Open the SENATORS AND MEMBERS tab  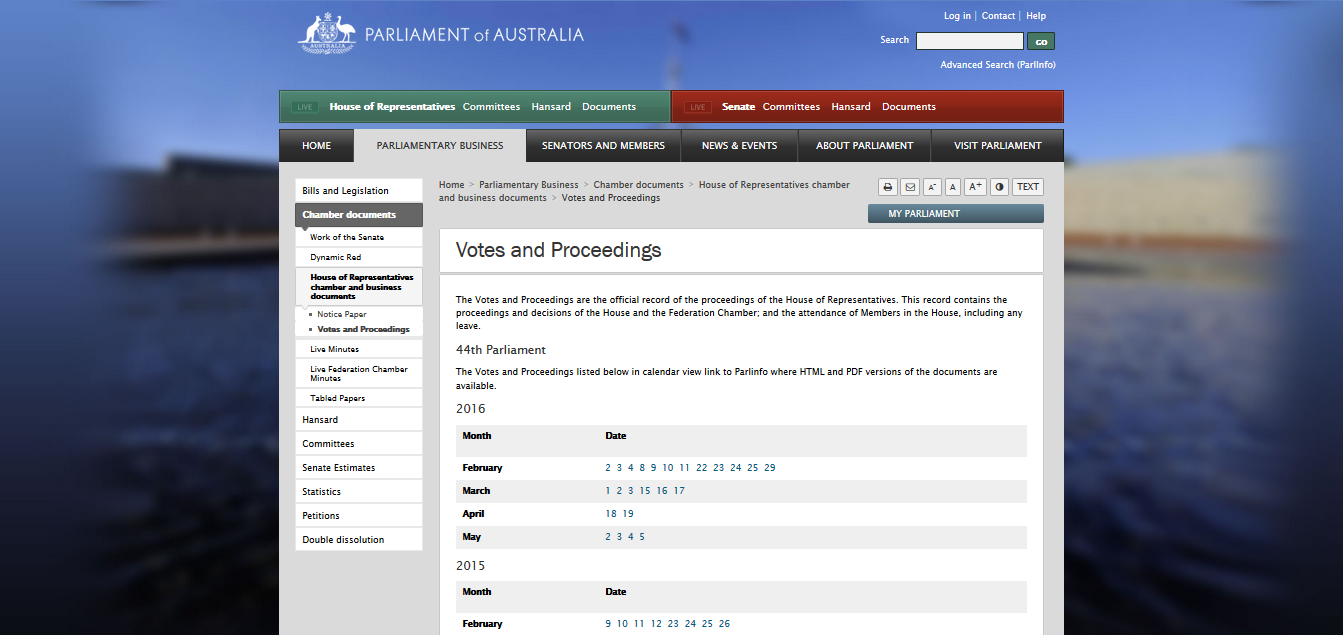(x=603, y=146)
